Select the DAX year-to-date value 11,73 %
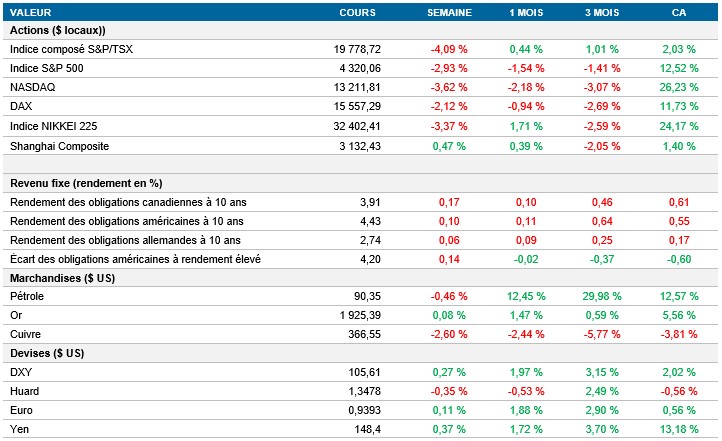Image resolution: width=722 pixels, height=441 pixels. tap(679, 106)
